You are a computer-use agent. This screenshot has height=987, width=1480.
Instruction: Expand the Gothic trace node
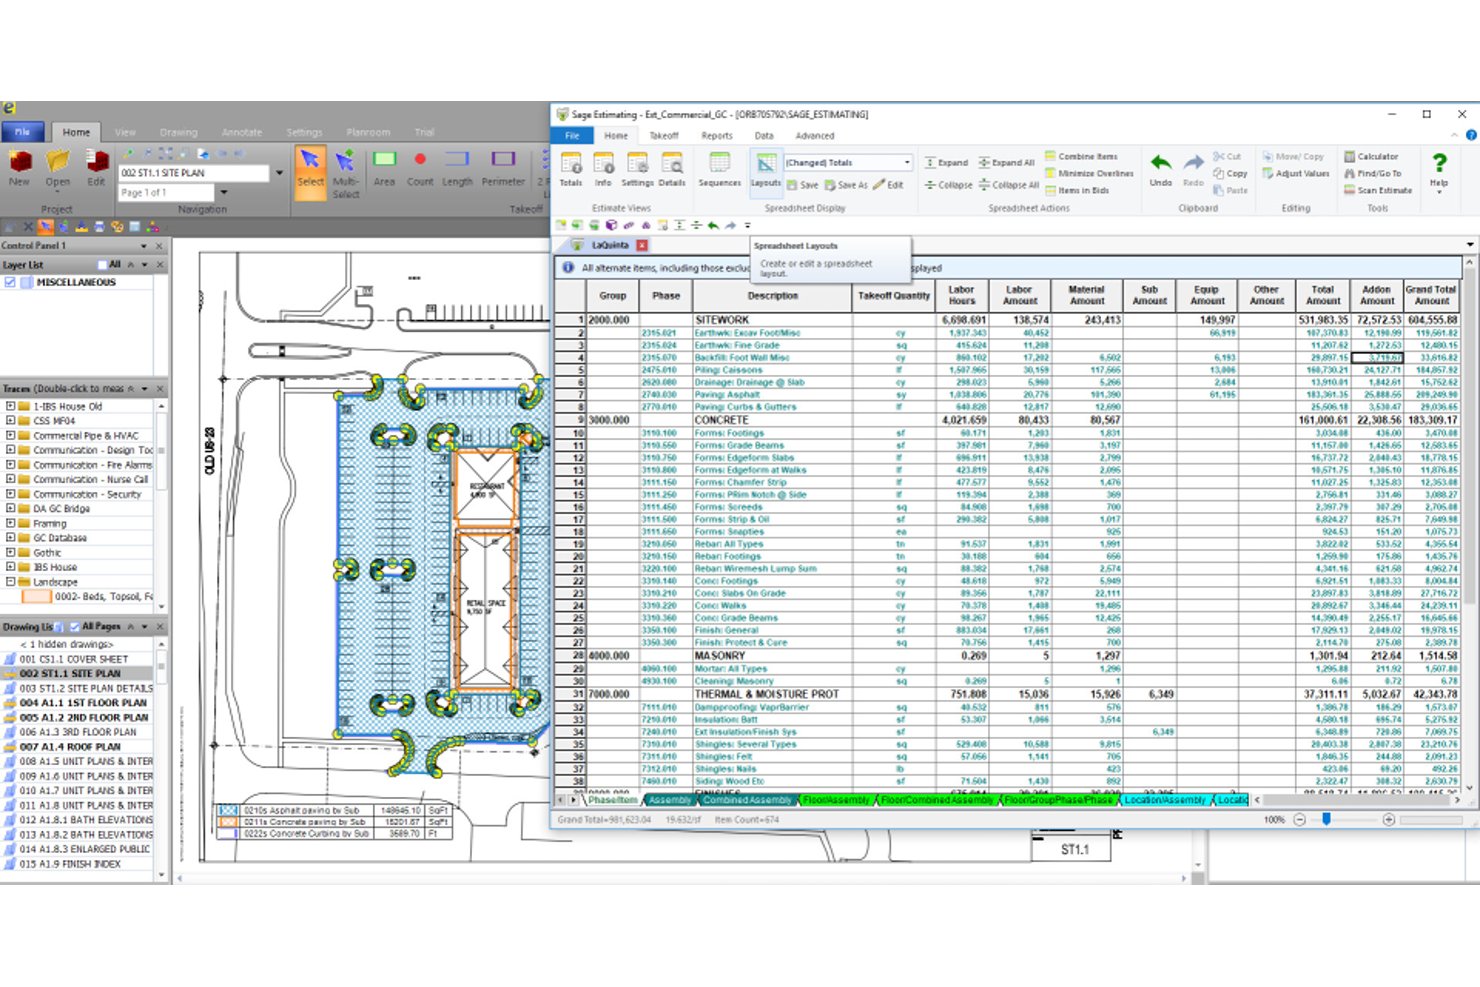pyautogui.click(x=10, y=553)
